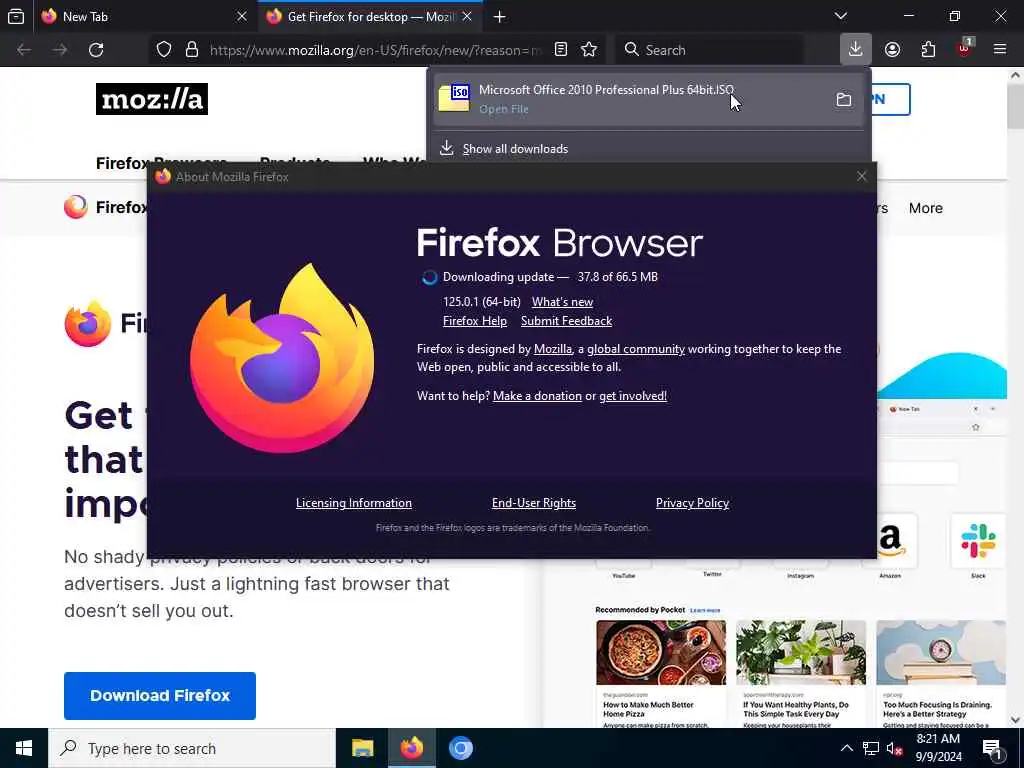Click Make a donation link
1024x768 pixels.
pyautogui.click(x=537, y=396)
